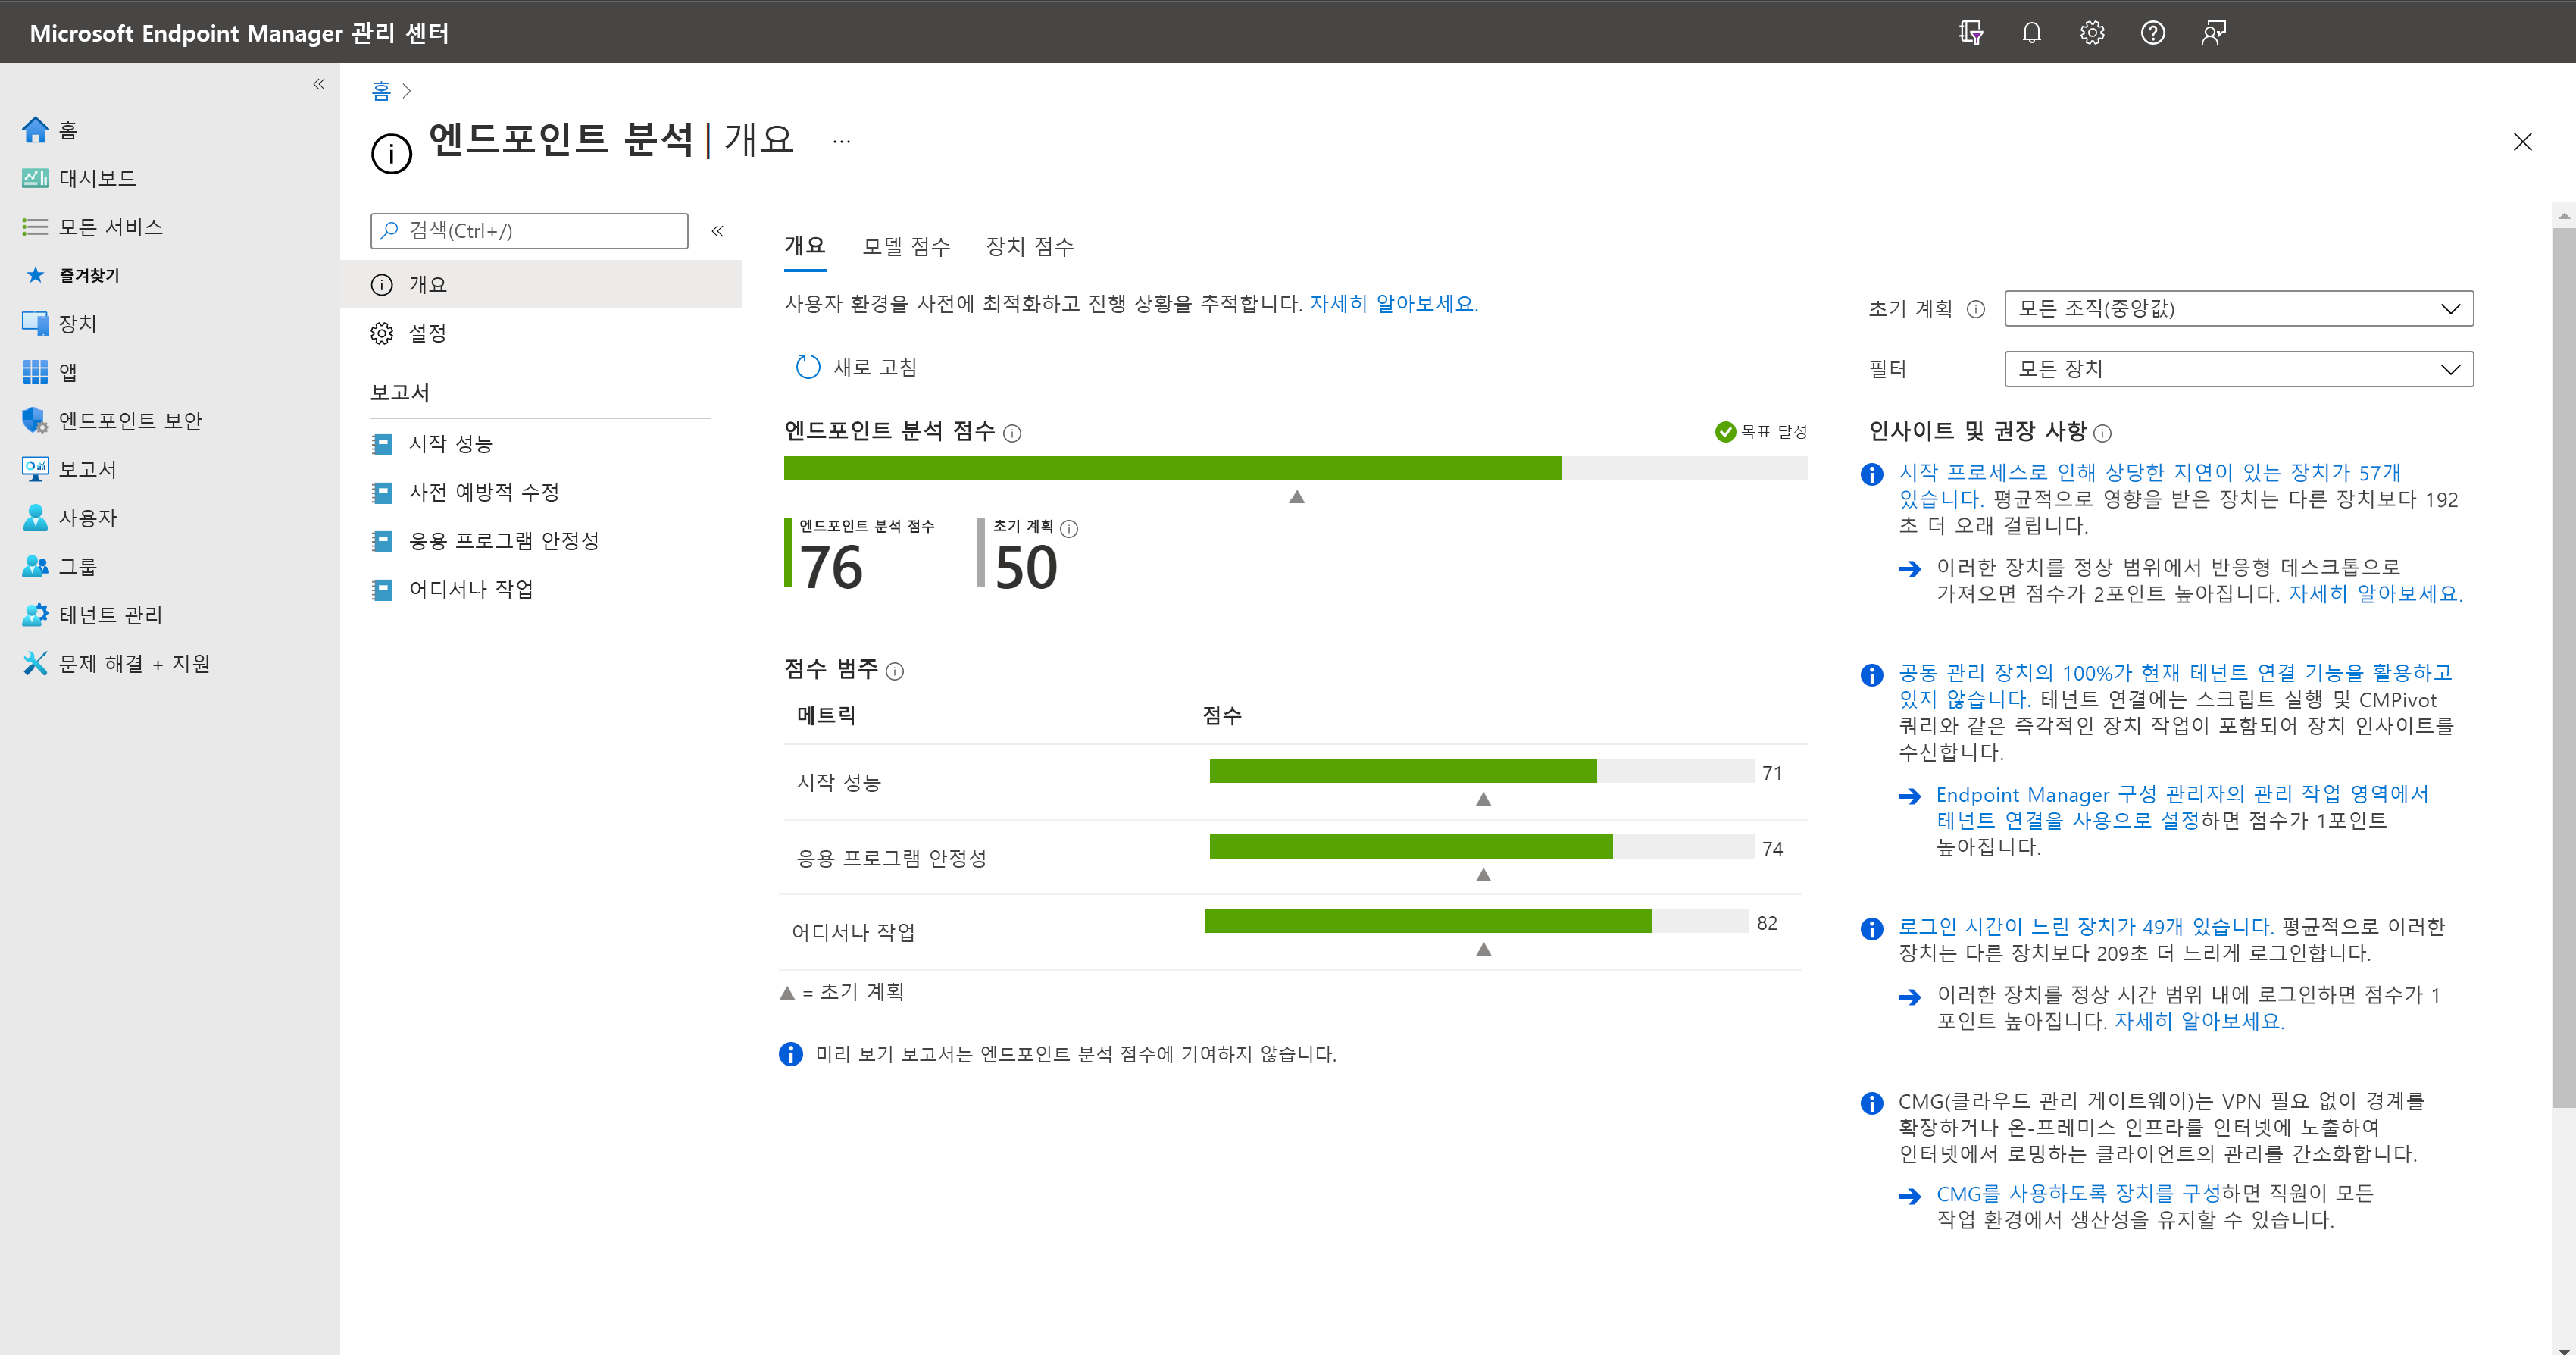
Task: Click the 어디서나 작업 score bar
Action: point(1476,921)
